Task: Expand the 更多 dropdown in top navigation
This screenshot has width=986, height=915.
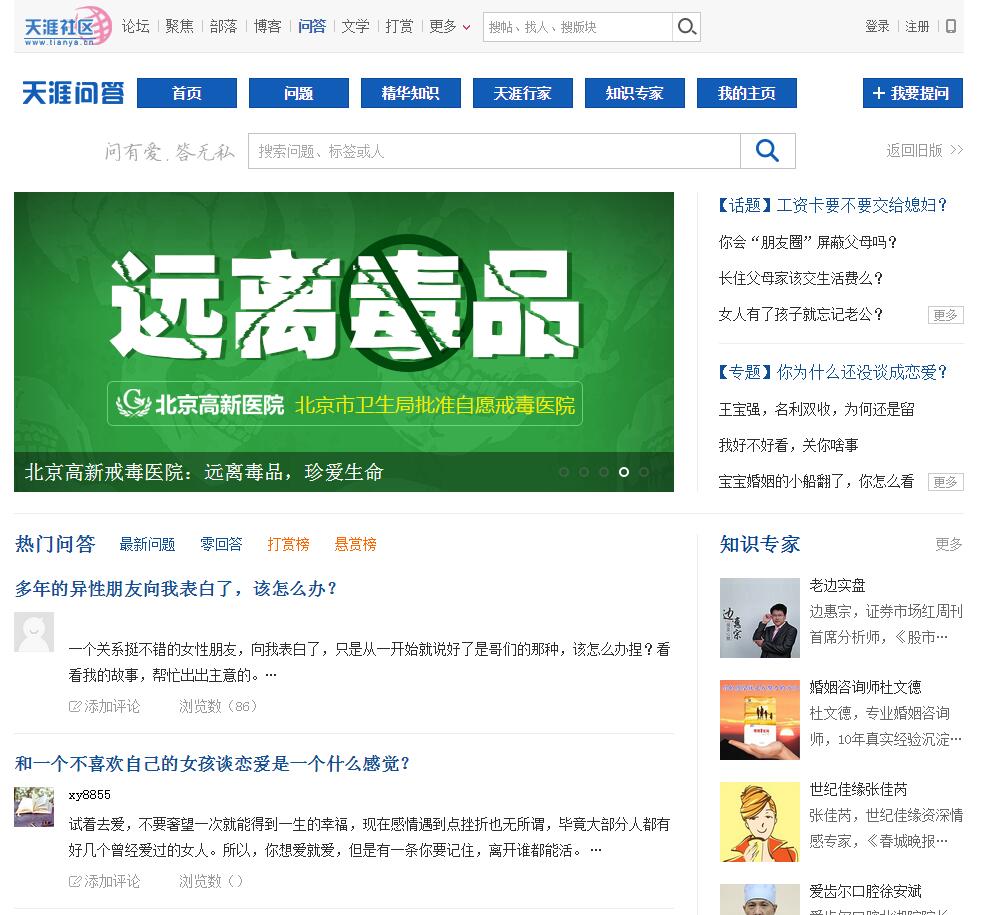Action: click(449, 26)
